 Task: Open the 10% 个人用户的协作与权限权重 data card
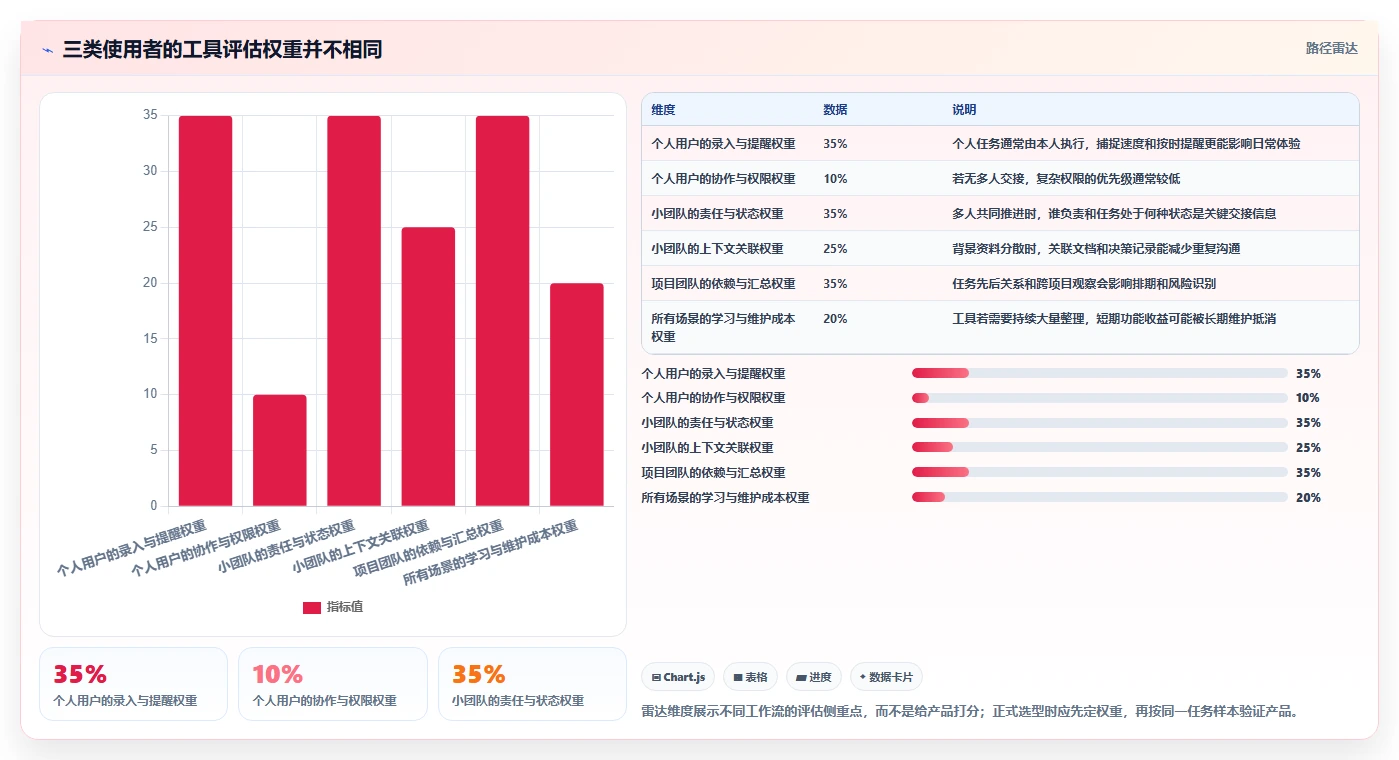pos(332,684)
